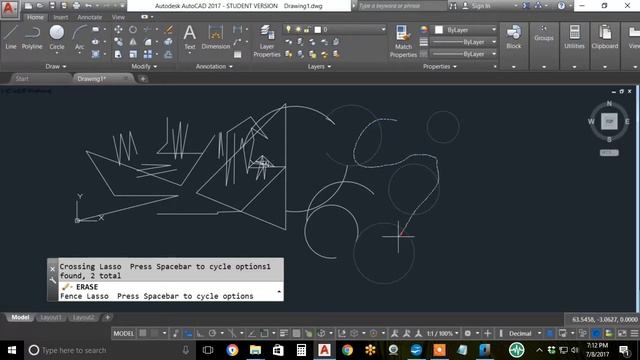Select the Text annotation tool
The width and height of the screenshot is (640, 360).
click(x=189, y=37)
